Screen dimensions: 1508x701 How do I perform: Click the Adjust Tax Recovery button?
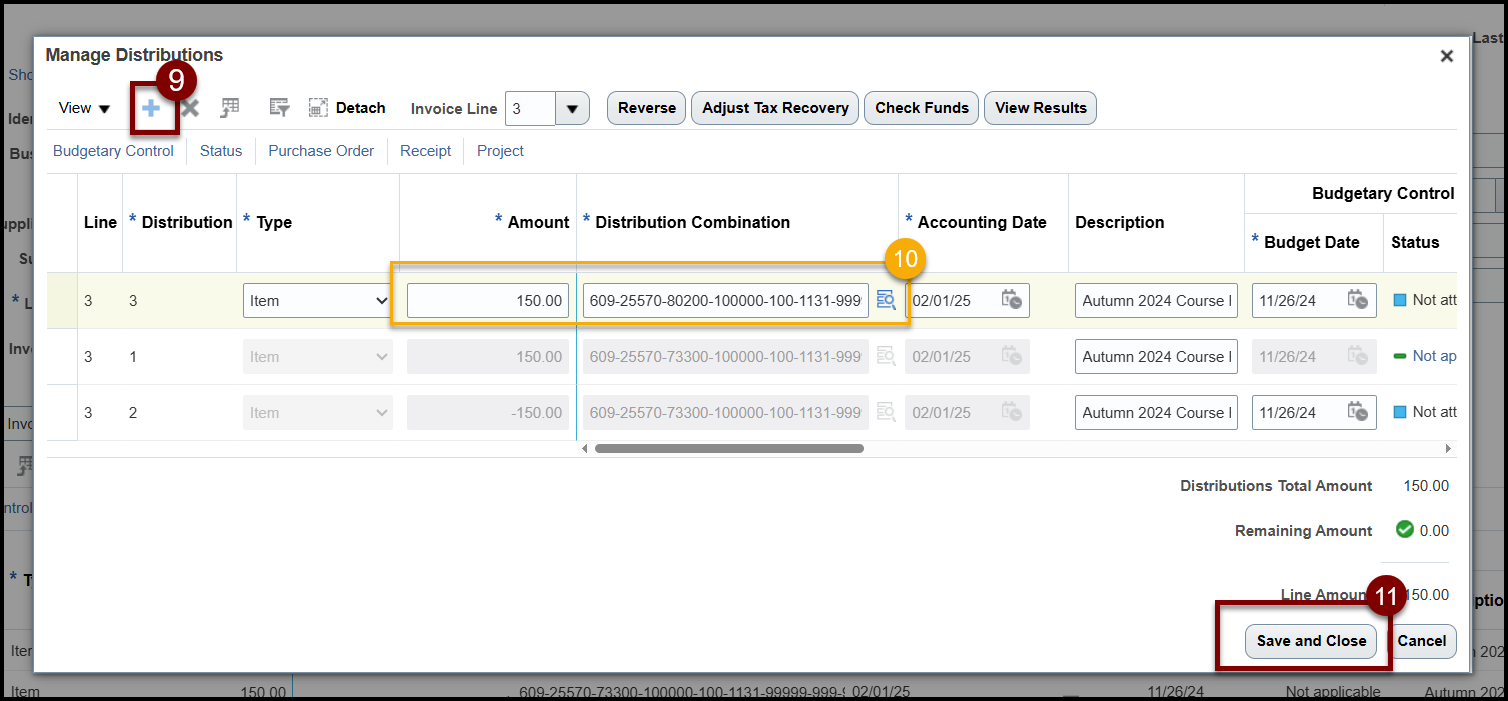(775, 108)
